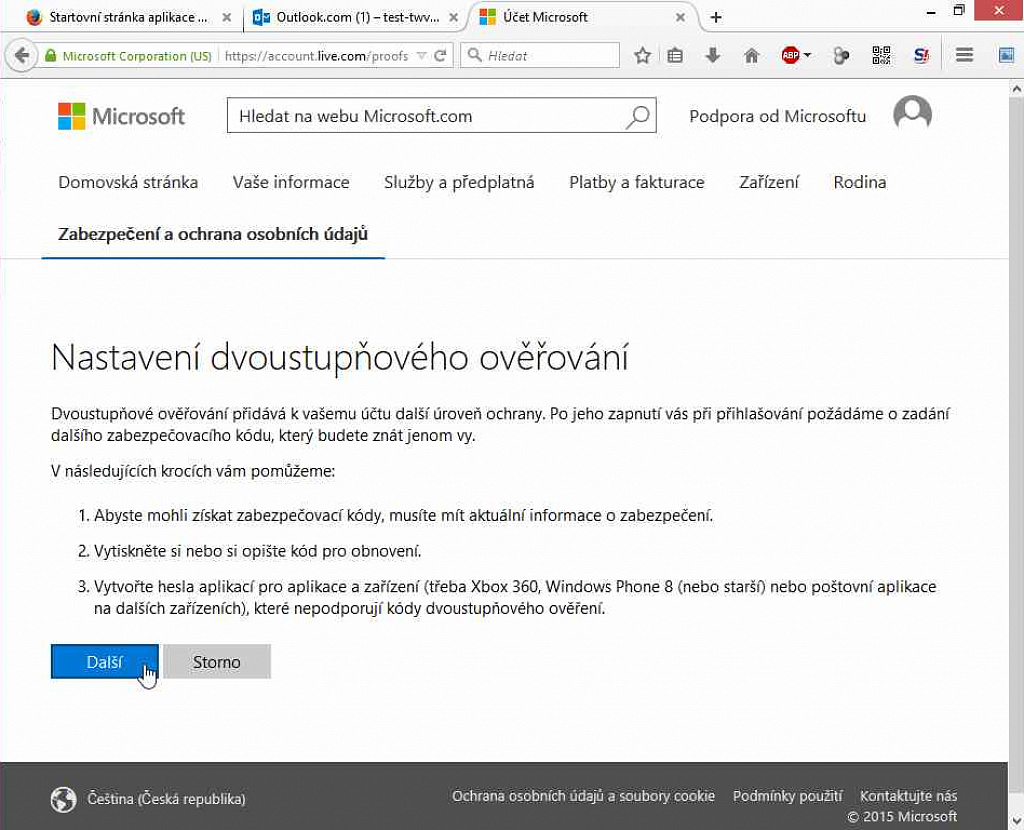Go to the browser Home icon
This screenshot has width=1024, height=830.
point(751,56)
